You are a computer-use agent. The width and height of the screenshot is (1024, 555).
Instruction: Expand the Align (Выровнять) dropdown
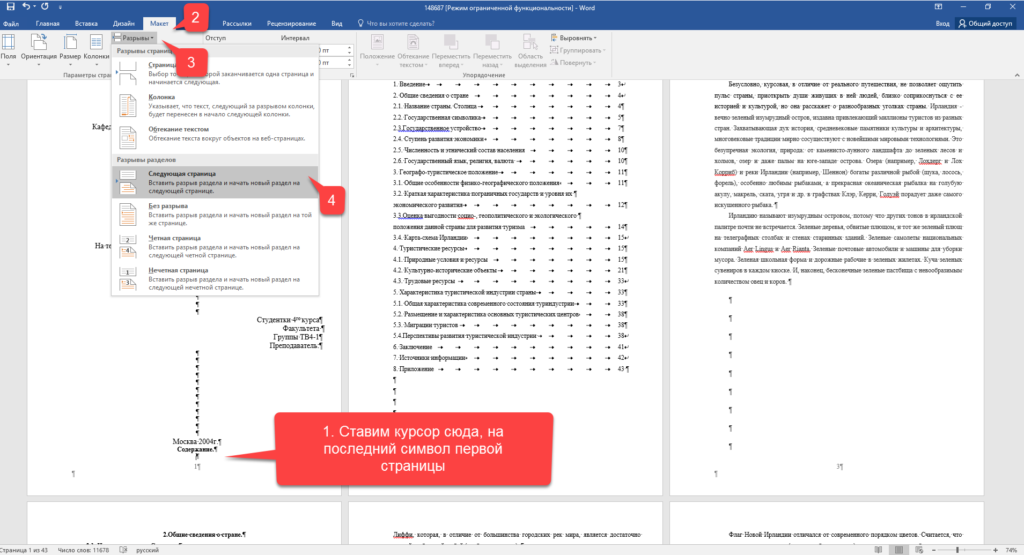pos(573,37)
